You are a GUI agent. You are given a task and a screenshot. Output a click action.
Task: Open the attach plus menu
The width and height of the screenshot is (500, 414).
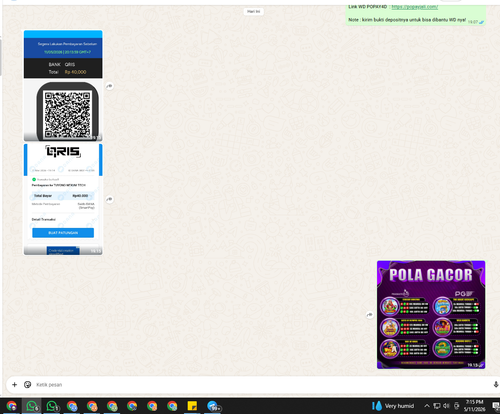tap(14, 385)
